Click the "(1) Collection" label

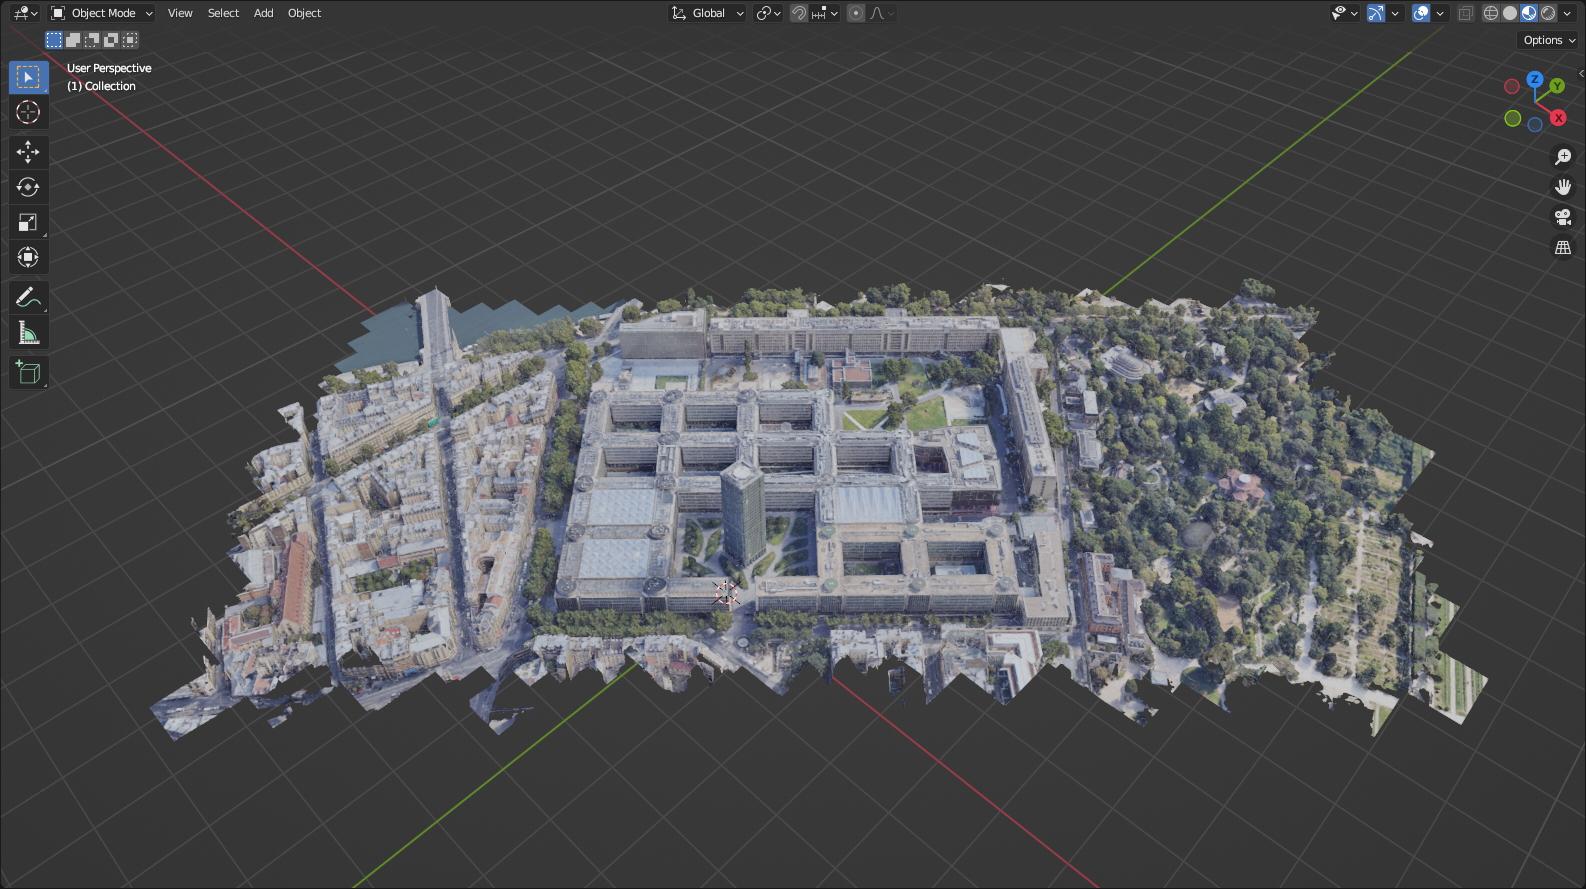tap(101, 86)
